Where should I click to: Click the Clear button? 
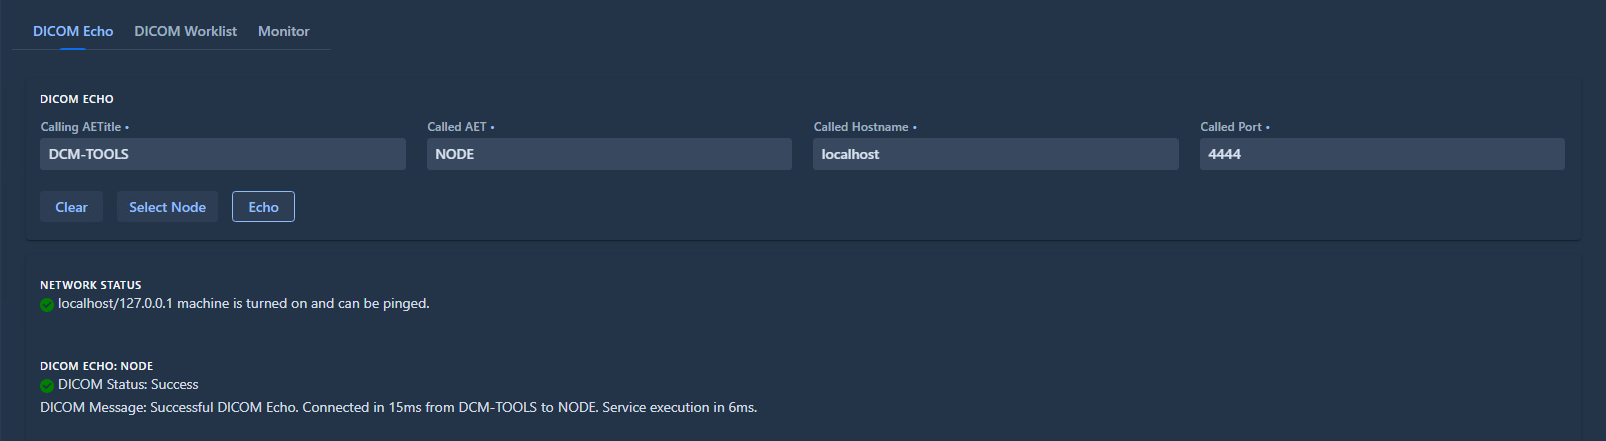[x=71, y=207]
